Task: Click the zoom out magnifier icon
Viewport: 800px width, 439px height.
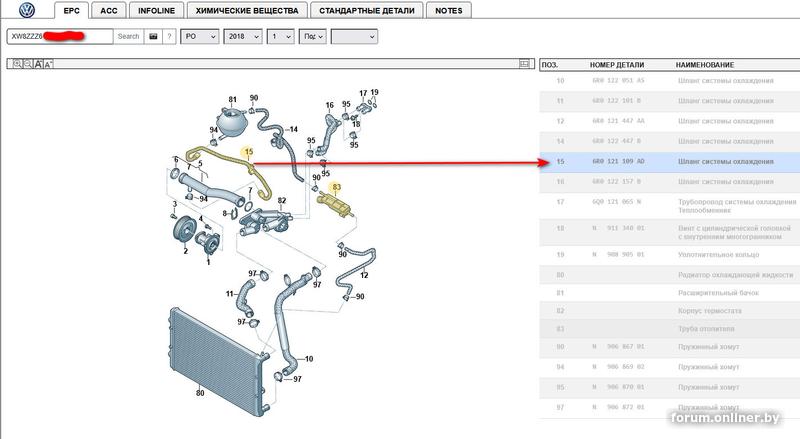Action: pos(28,64)
